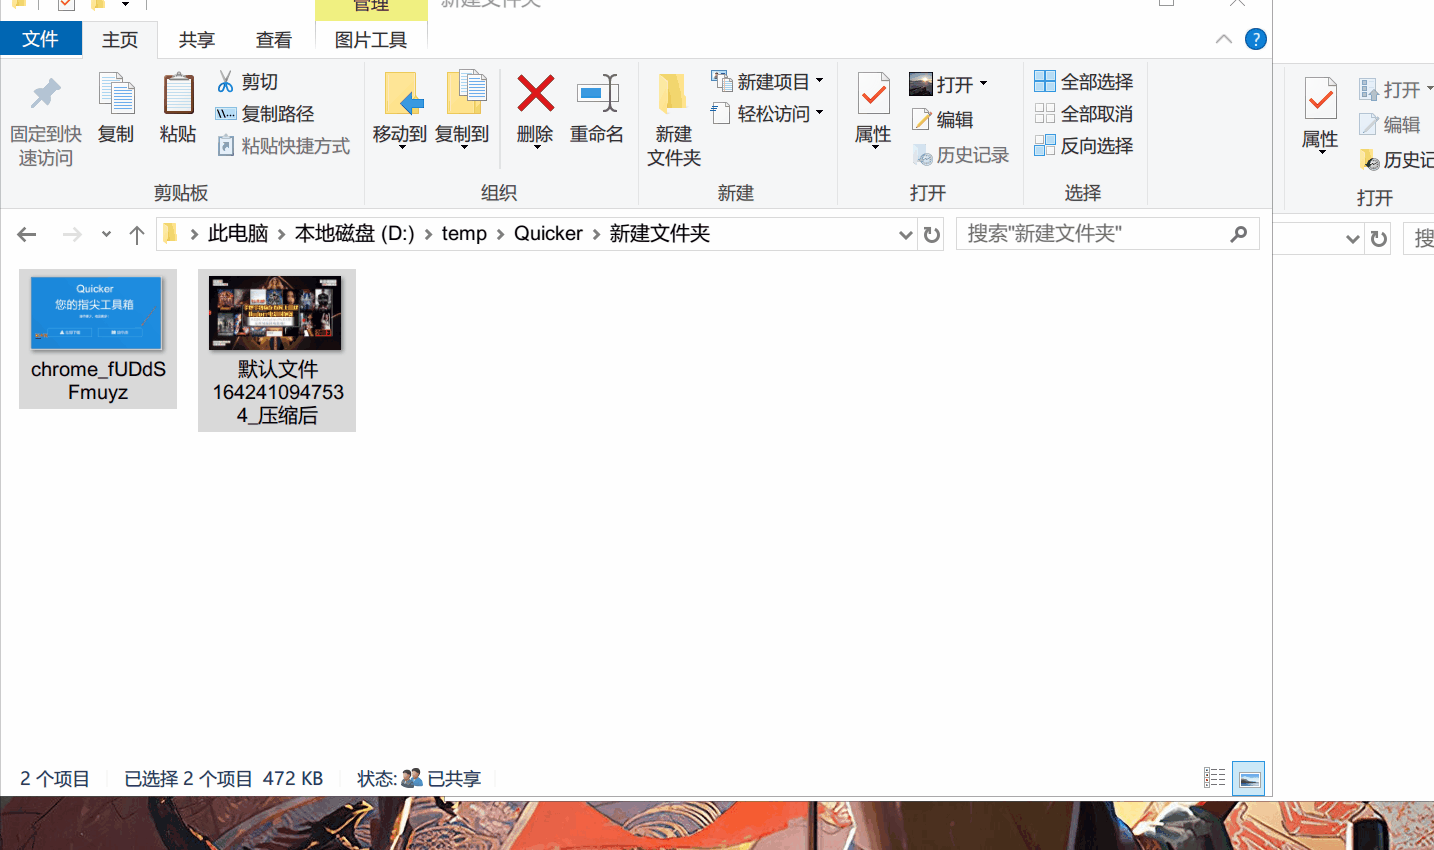Open 属性 properties in the front Explorer ribbon
The height and width of the screenshot is (850, 1434).
[873, 108]
